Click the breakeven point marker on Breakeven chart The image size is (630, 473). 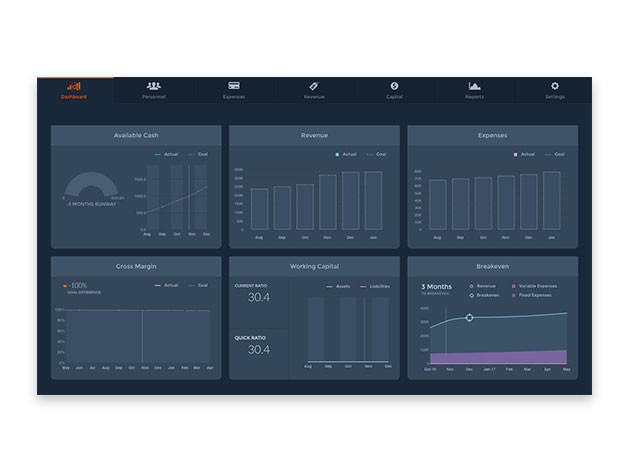469,318
